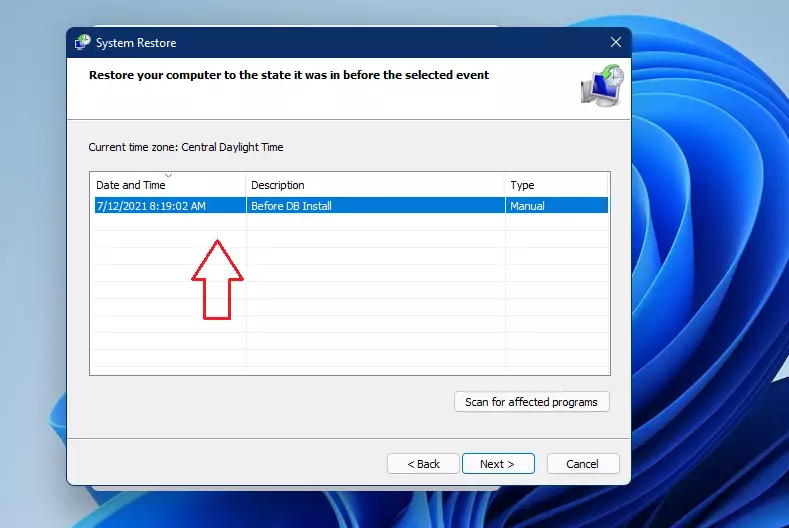
Task: Click Scan for affected programs
Action: coord(531,402)
